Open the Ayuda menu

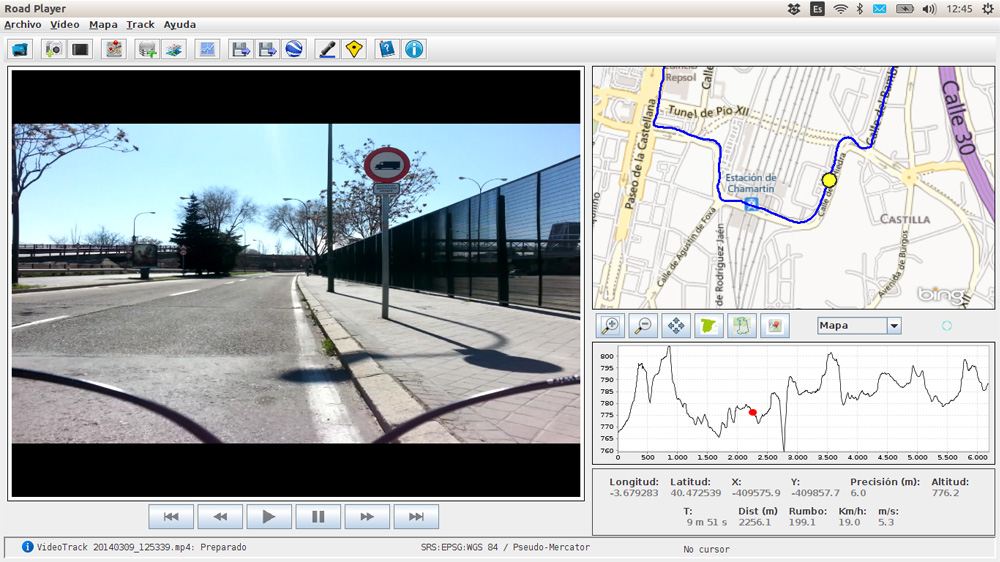pos(180,24)
